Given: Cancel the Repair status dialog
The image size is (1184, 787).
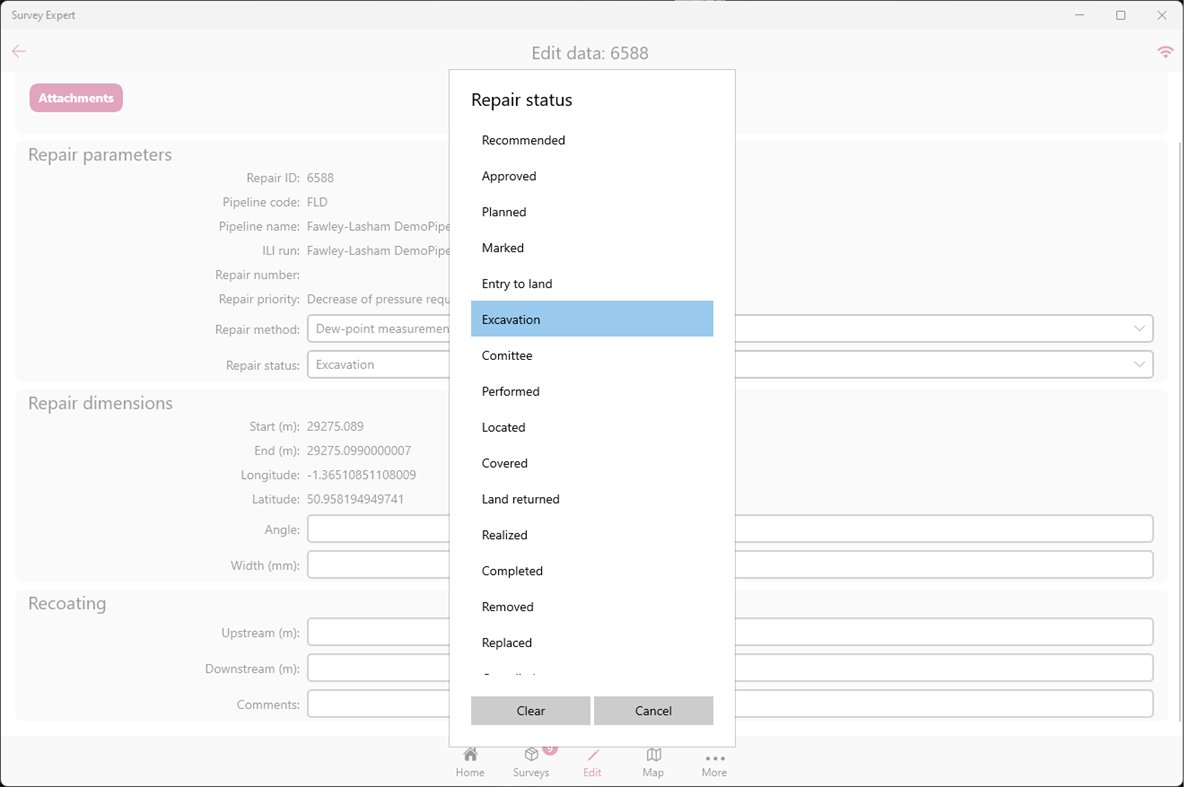Looking at the screenshot, I should coord(653,711).
